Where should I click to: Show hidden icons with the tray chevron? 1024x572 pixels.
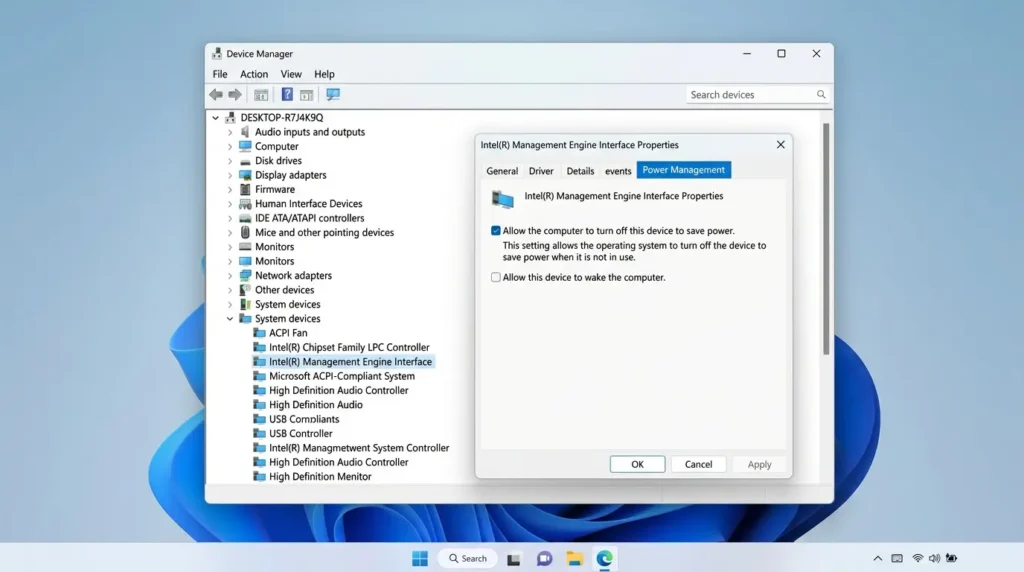tap(878, 558)
